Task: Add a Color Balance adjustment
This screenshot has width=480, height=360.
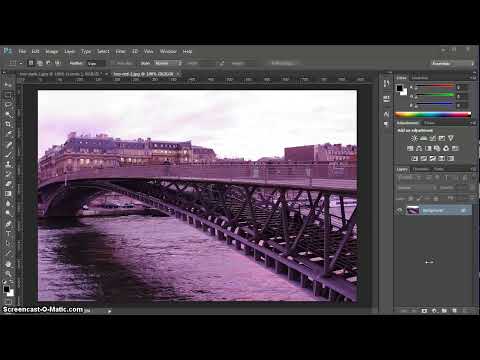Action: pyautogui.click(x=419, y=148)
